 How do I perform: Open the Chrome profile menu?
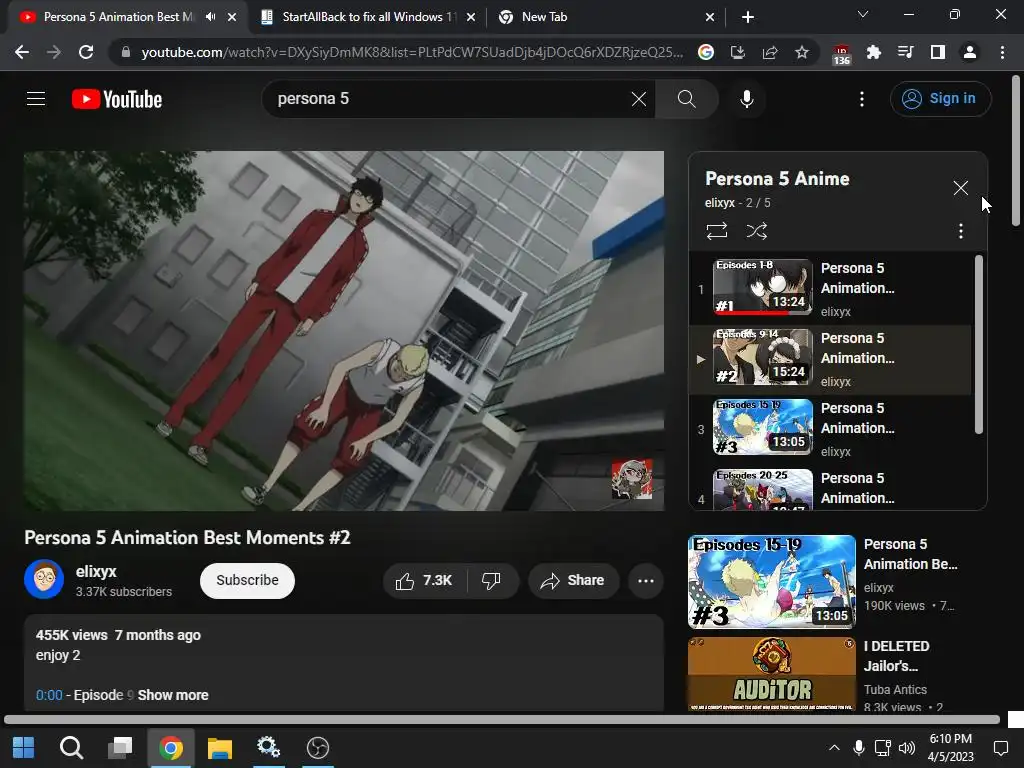pos(969,52)
